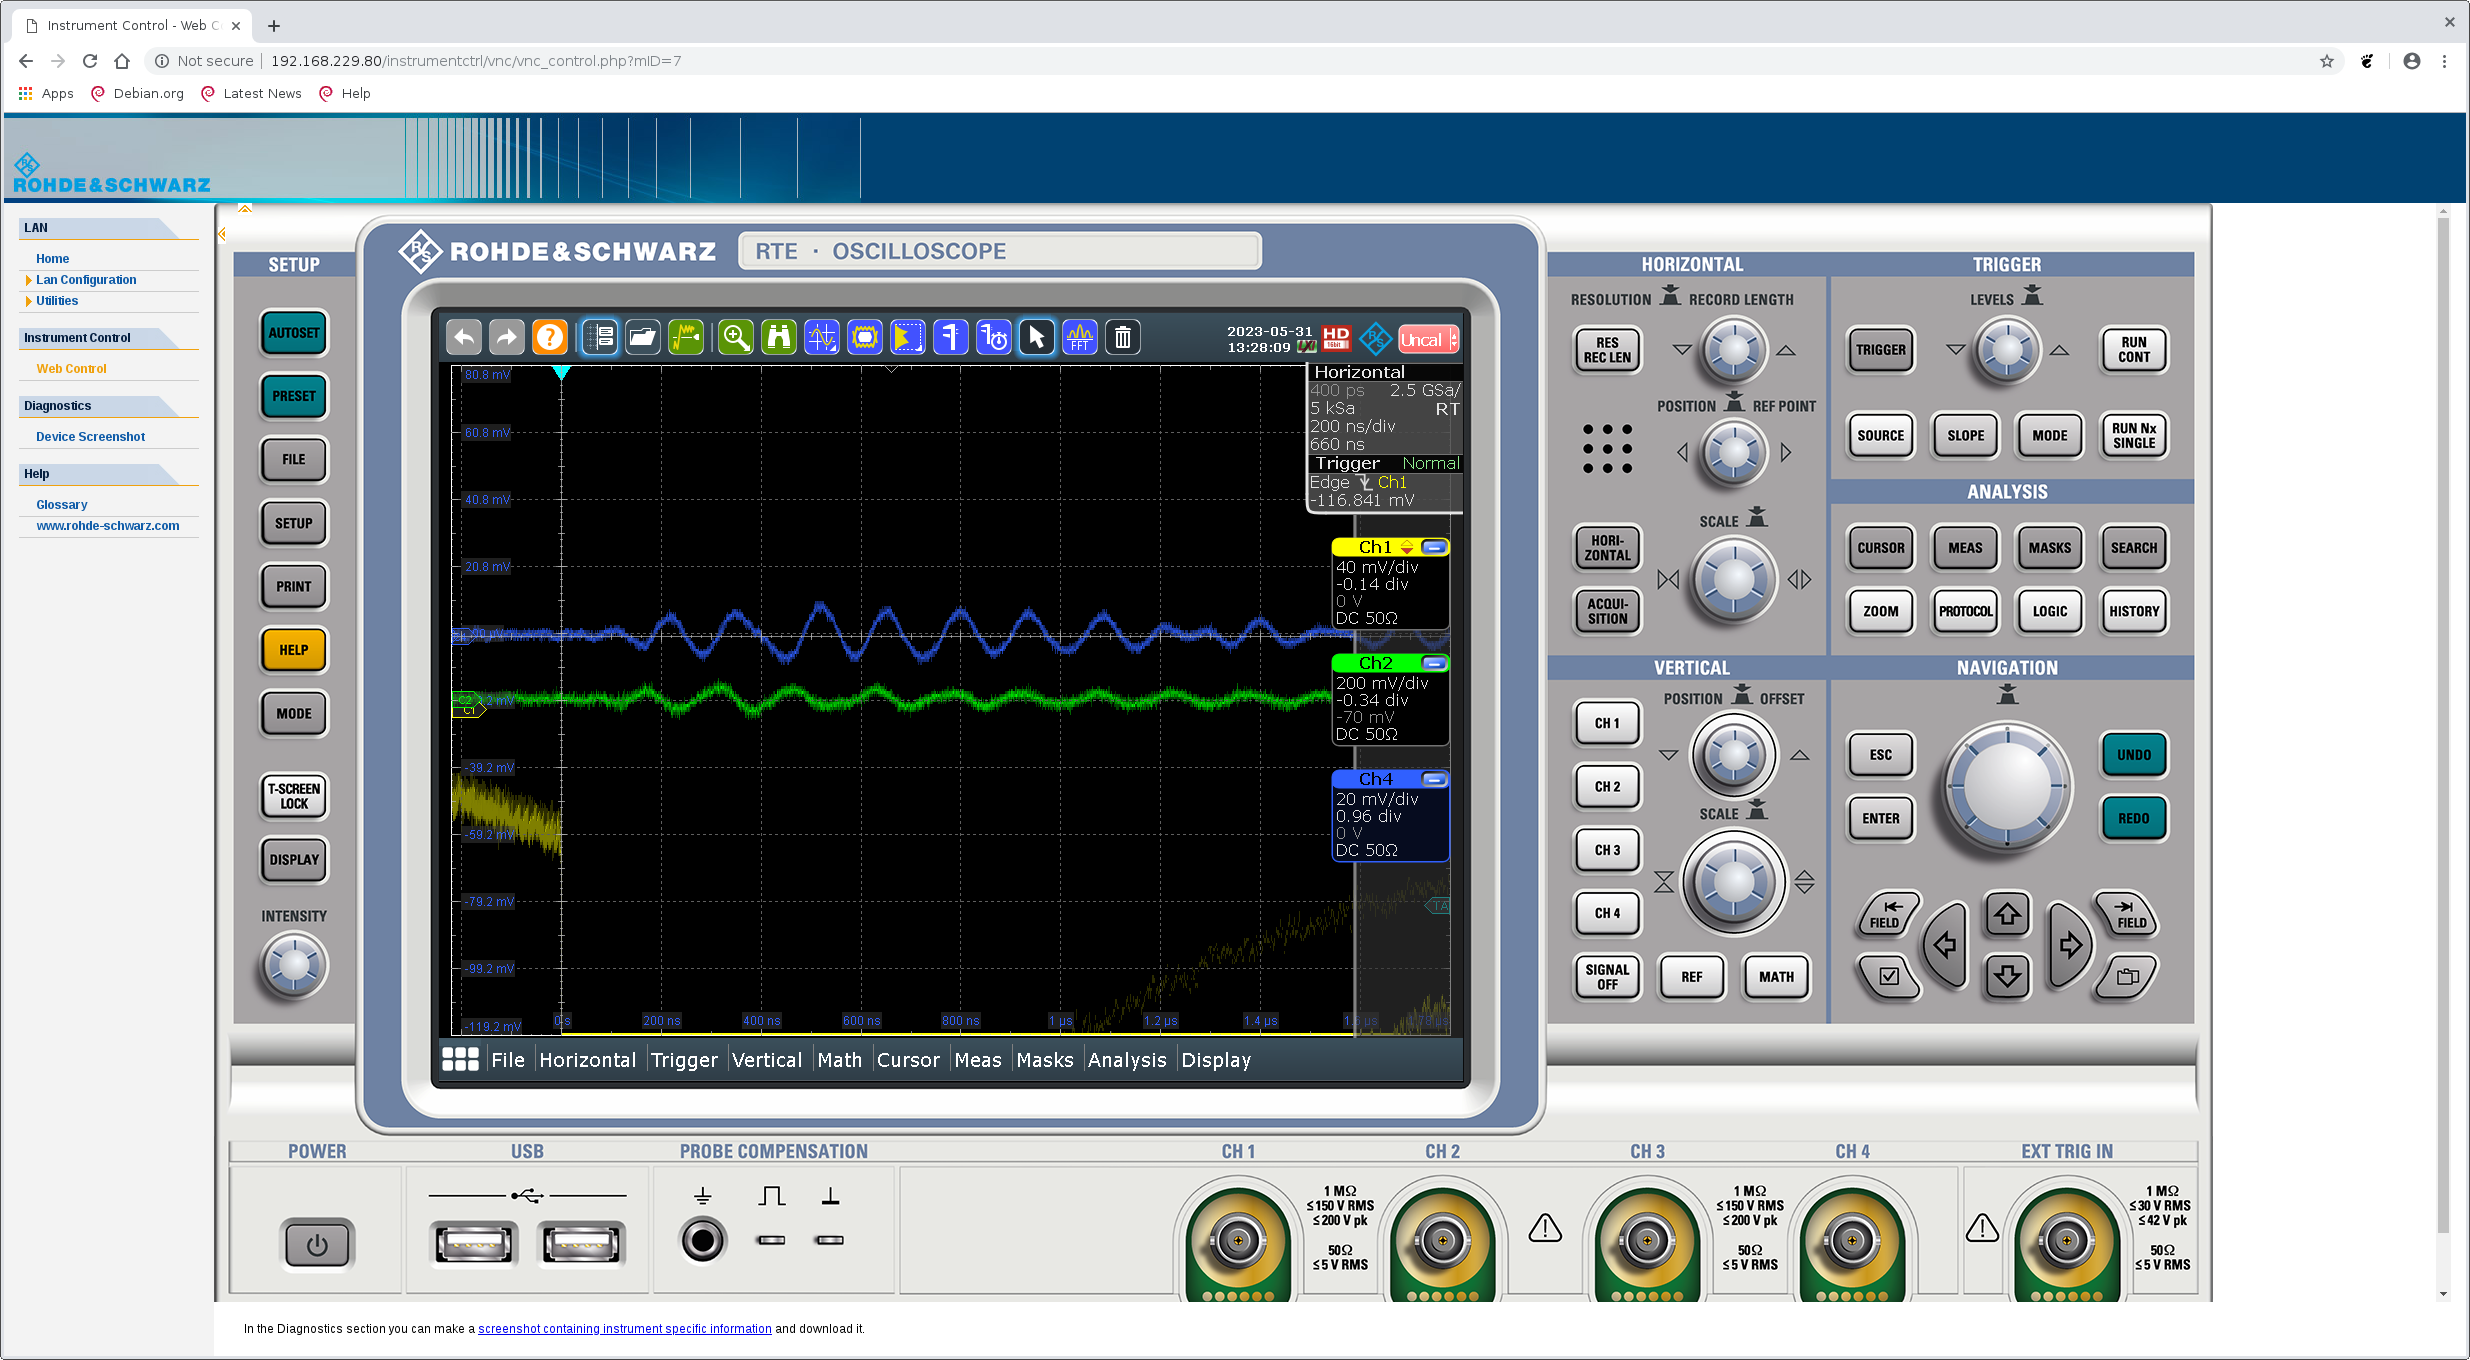Image resolution: width=2470 pixels, height=1360 pixels.
Task: Click the undo arrow toolbar icon
Action: point(464,338)
